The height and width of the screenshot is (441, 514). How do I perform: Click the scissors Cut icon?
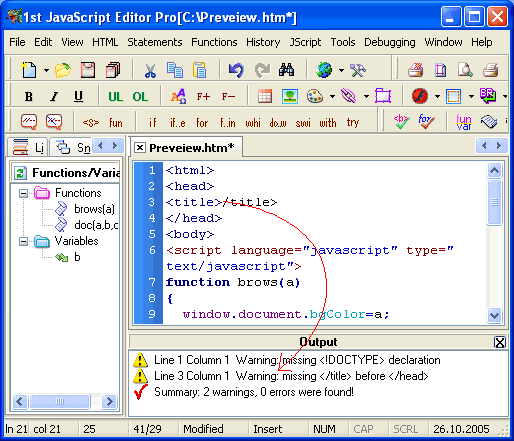pyautogui.click(x=150, y=70)
